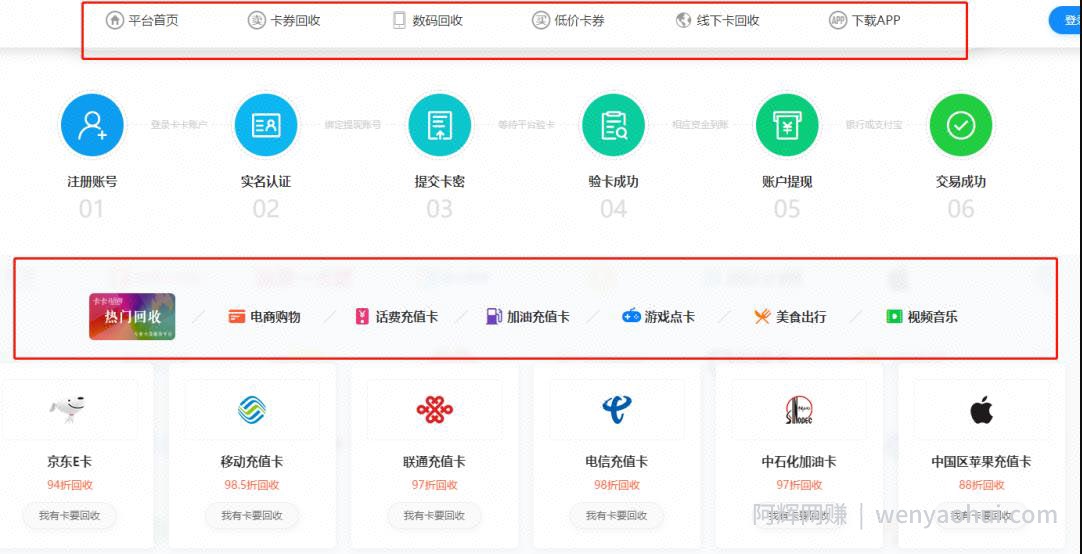The image size is (1082, 554).
Task: Click the 88折回收 rate text
Action: click(x=981, y=485)
